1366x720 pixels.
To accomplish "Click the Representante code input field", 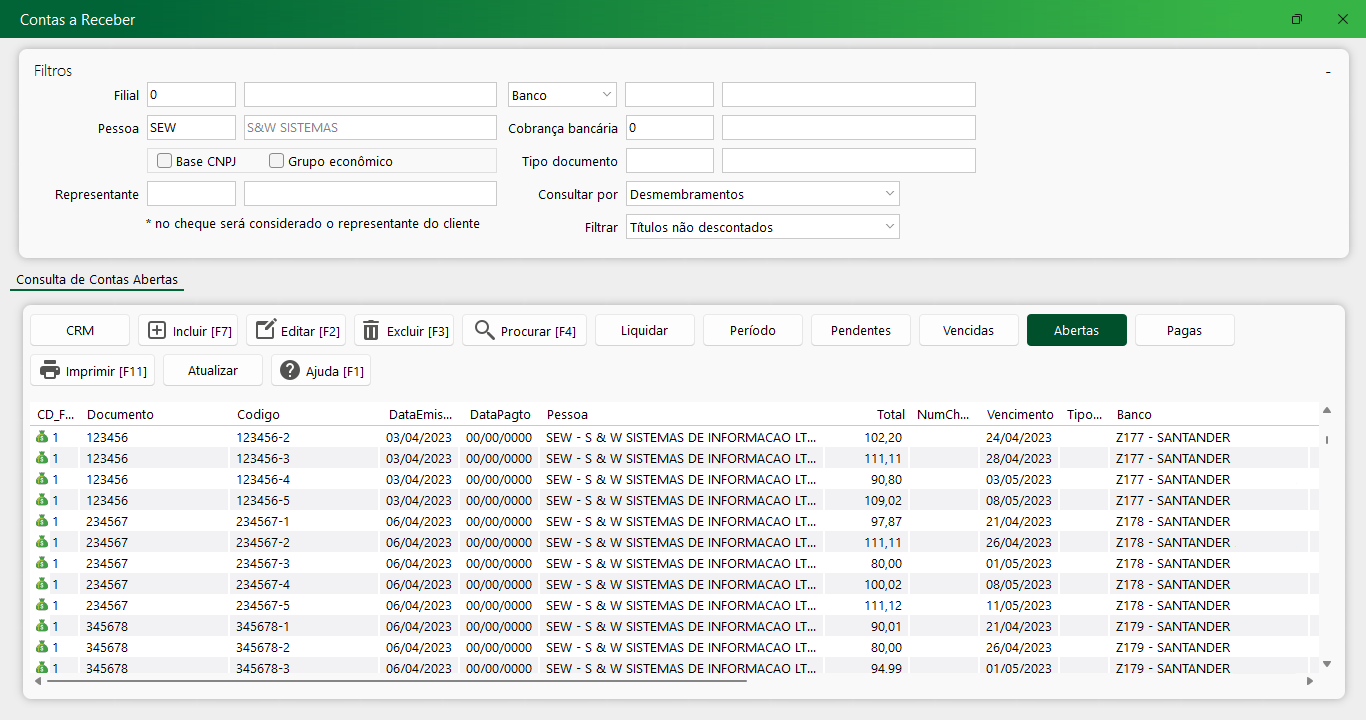I will tap(191, 194).
